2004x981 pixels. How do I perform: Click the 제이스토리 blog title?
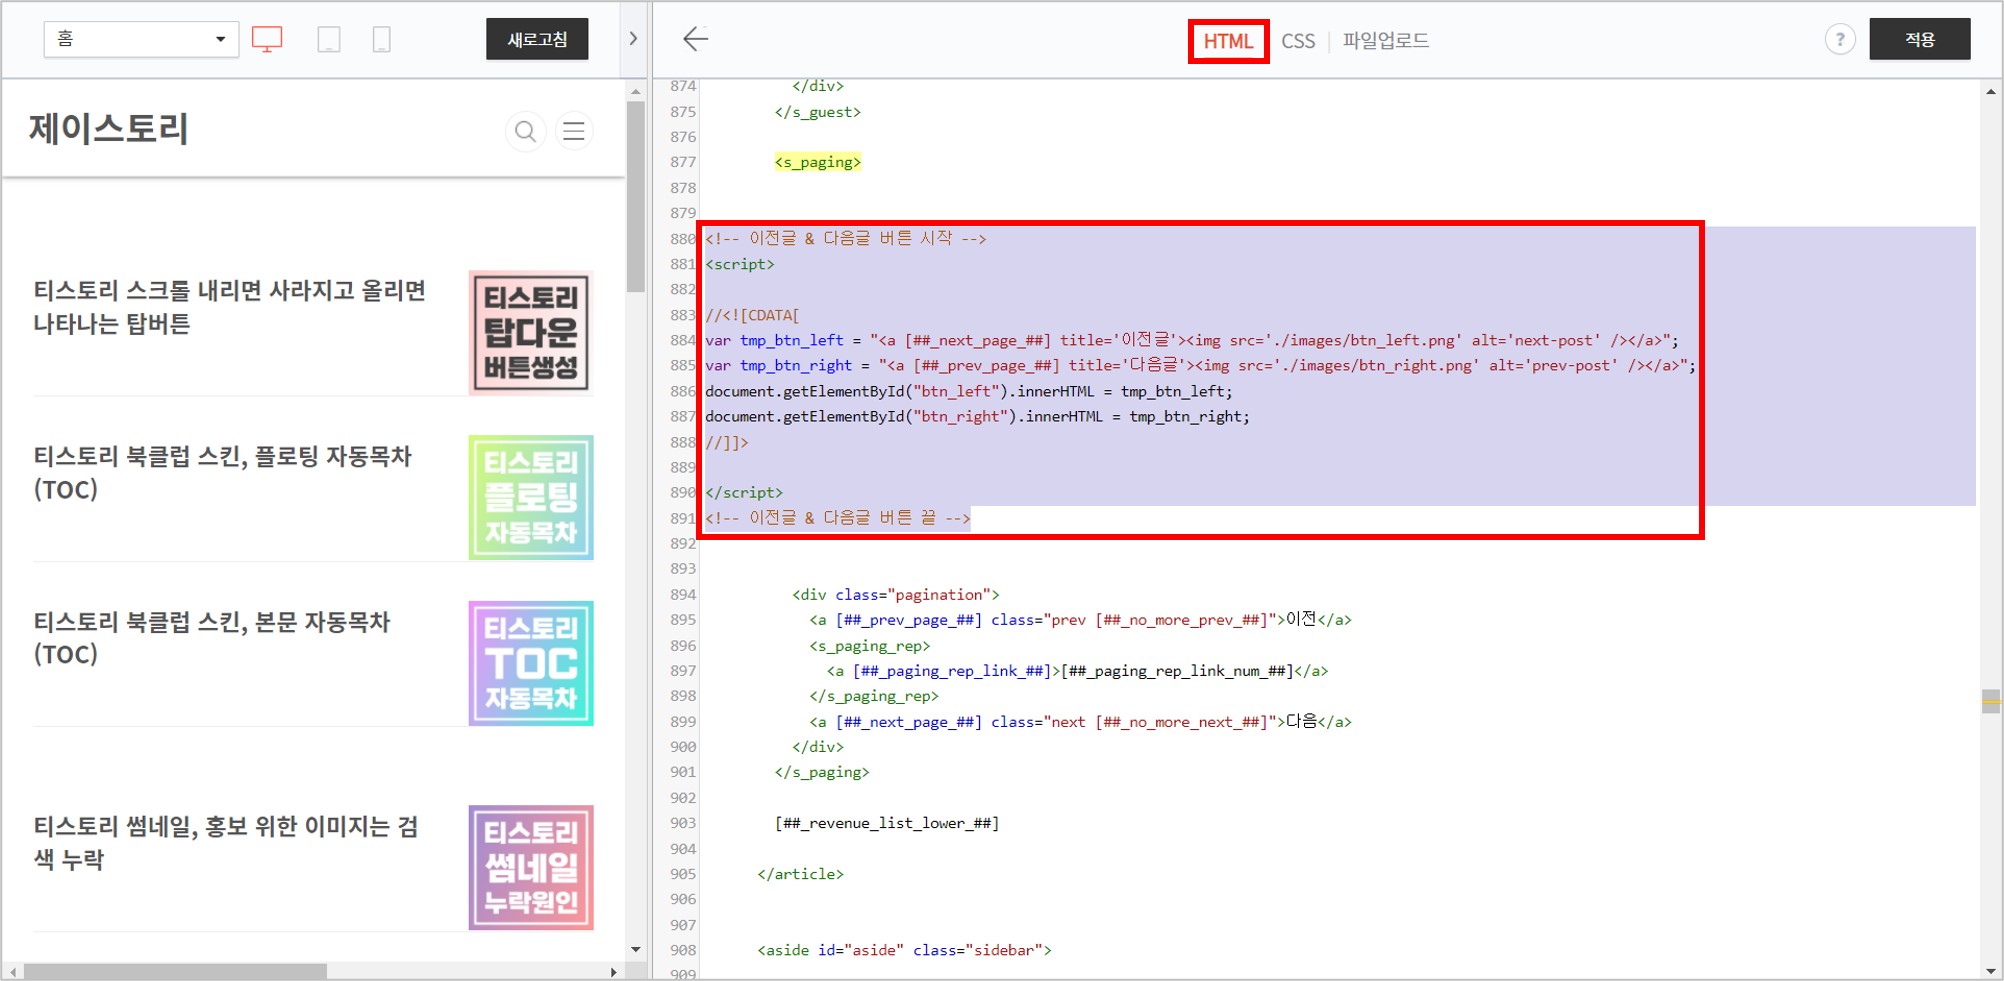[x=109, y=129]
